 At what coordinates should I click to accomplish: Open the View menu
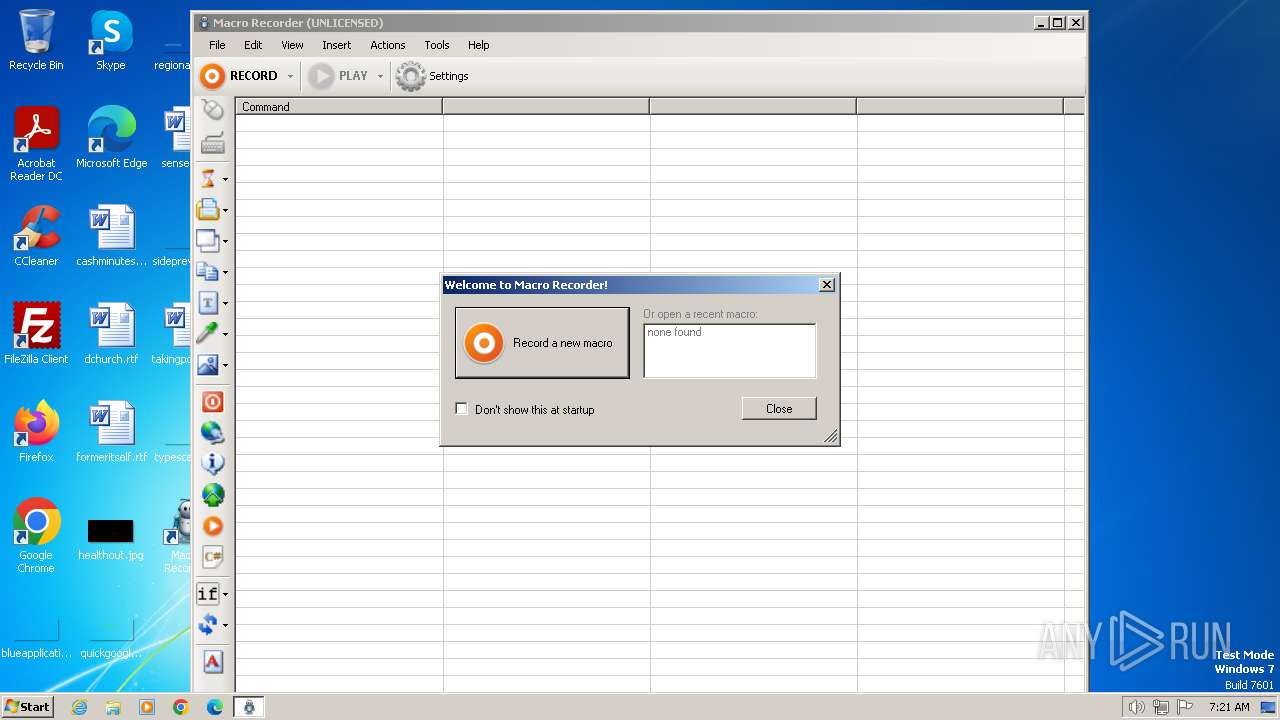[x=292, y=45]
